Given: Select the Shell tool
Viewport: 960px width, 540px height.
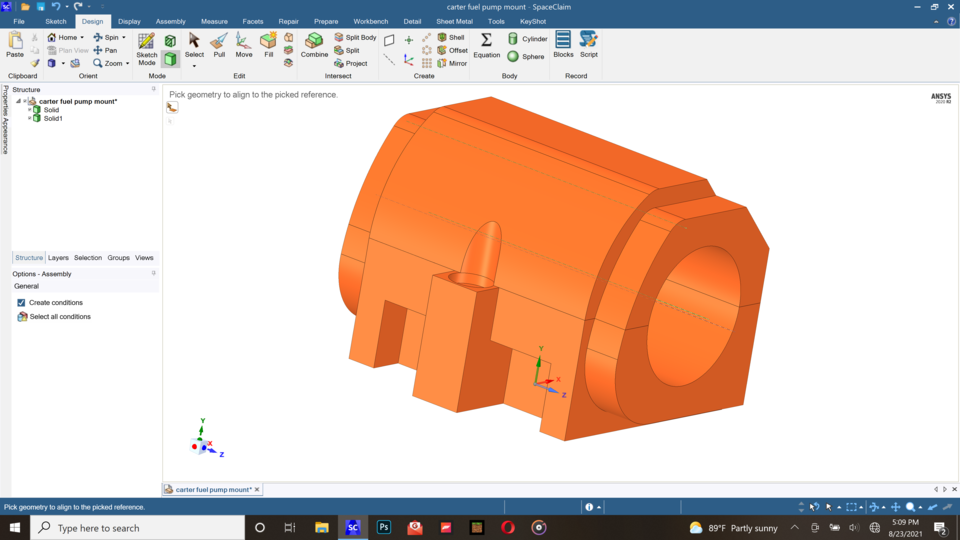Looking at the screenshot, I should pos(451,37).
